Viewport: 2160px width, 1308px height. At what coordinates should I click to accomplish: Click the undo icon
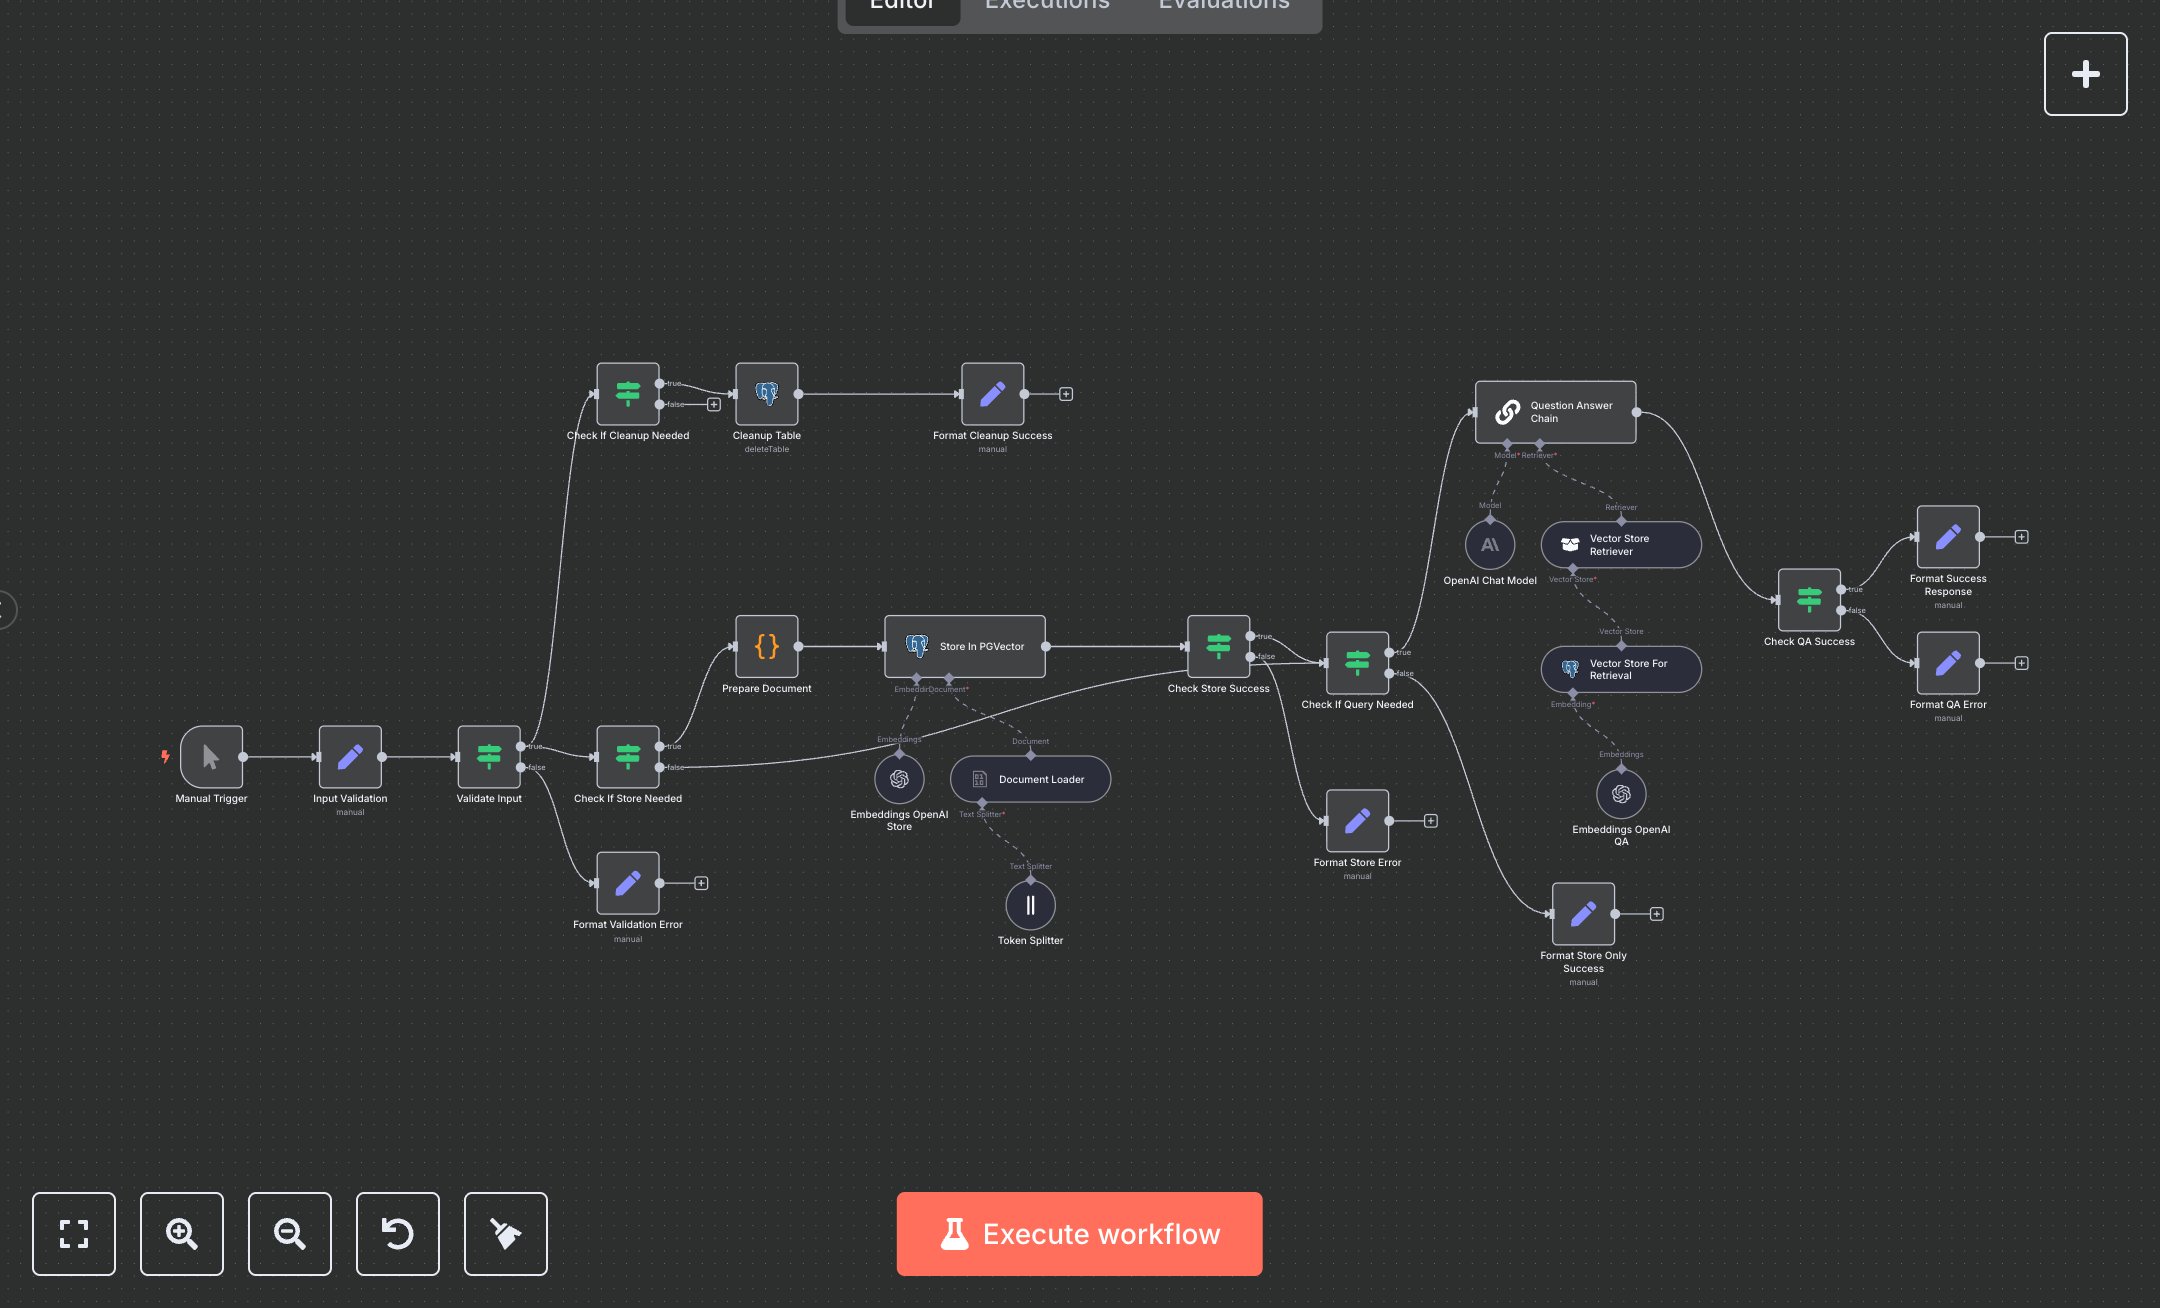(397, 1234)
